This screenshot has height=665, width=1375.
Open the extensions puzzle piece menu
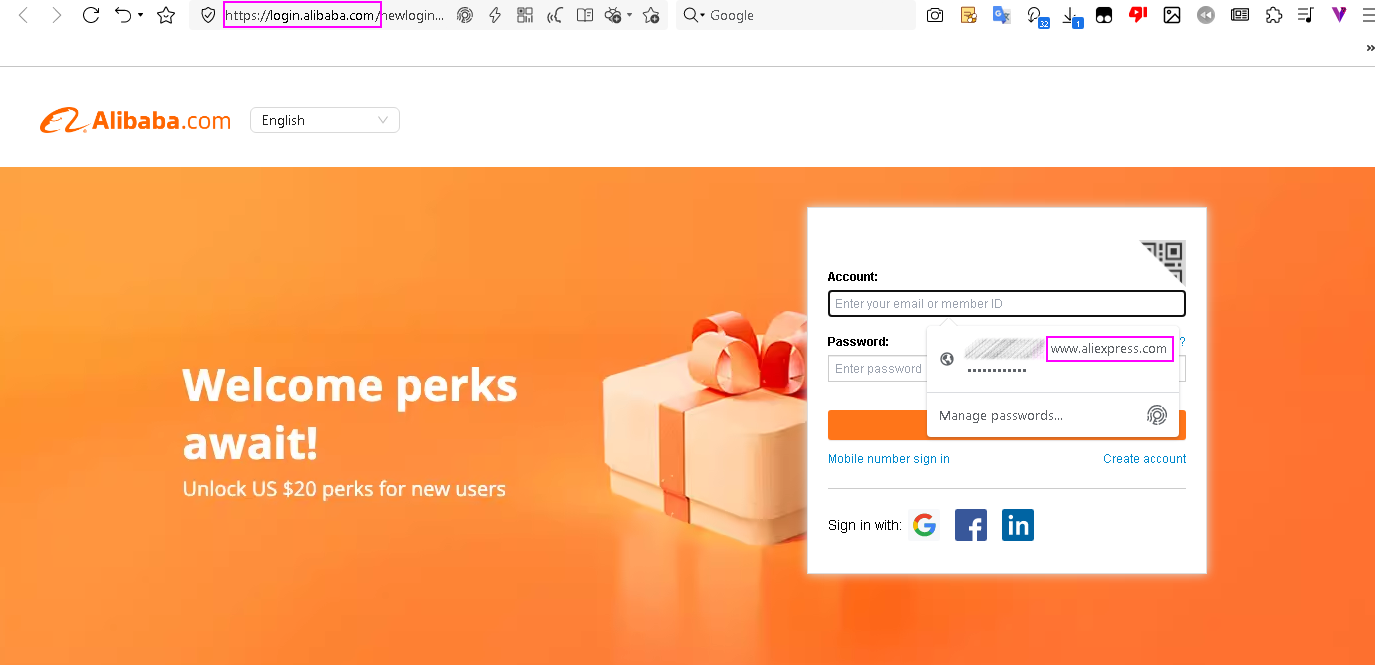tap(1274, 15)
